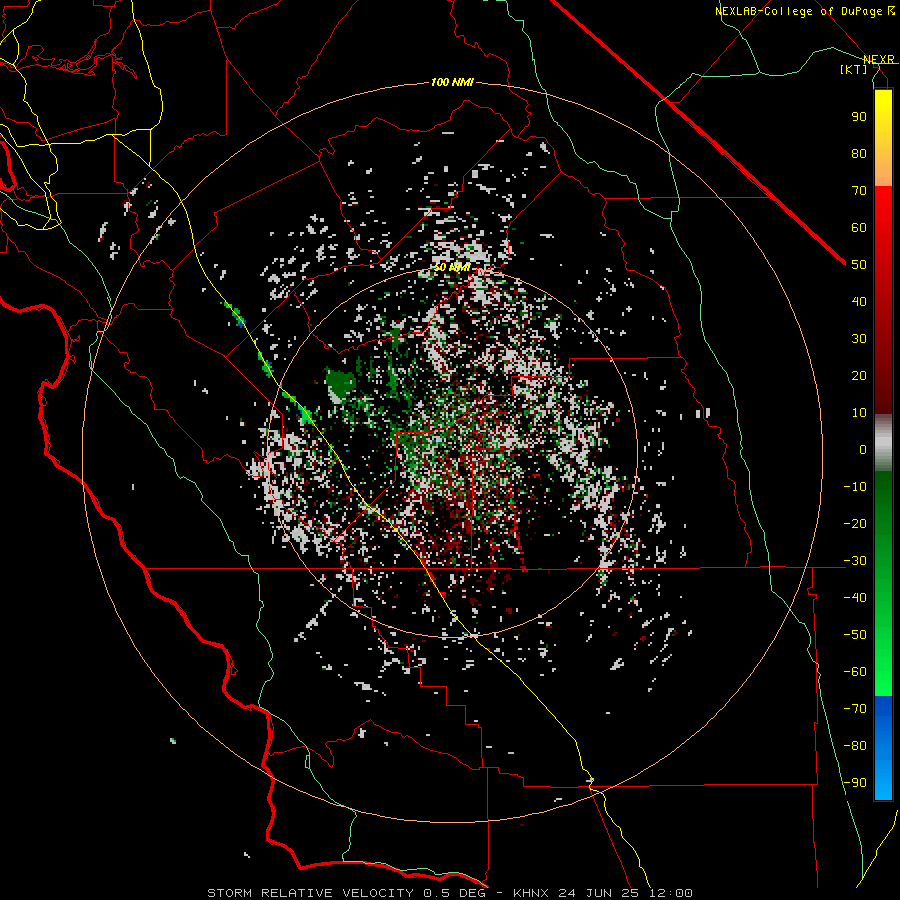Click the -20 value on velocity scale

click(855, 524)
